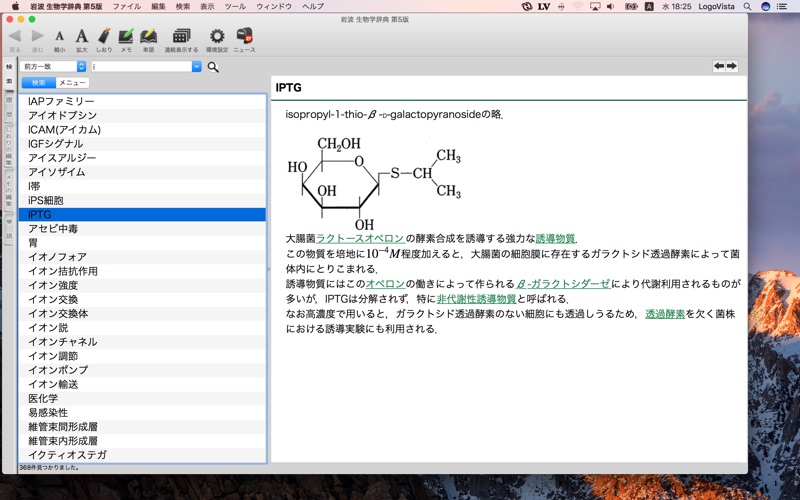
Task: Click the 連続表示する toolbar icon
Action: (181, 38)
